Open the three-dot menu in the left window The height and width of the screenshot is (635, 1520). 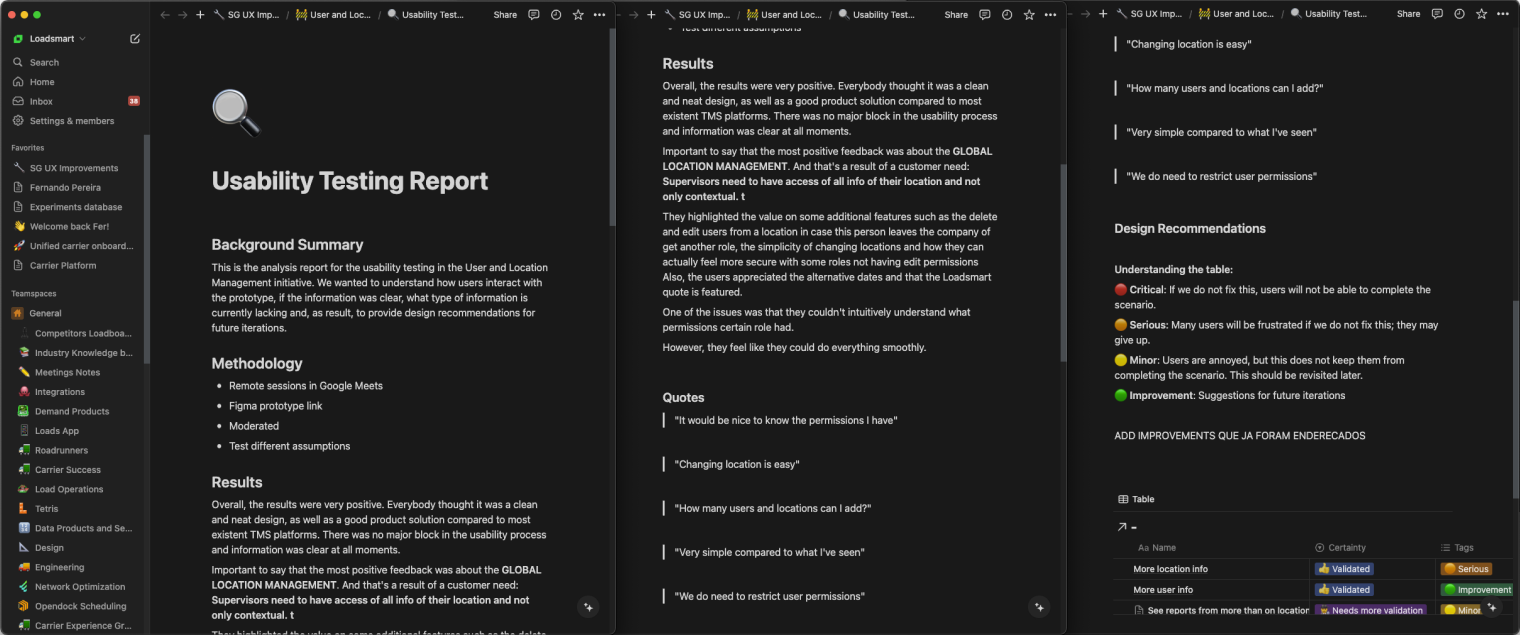click(x=600, y=15)
